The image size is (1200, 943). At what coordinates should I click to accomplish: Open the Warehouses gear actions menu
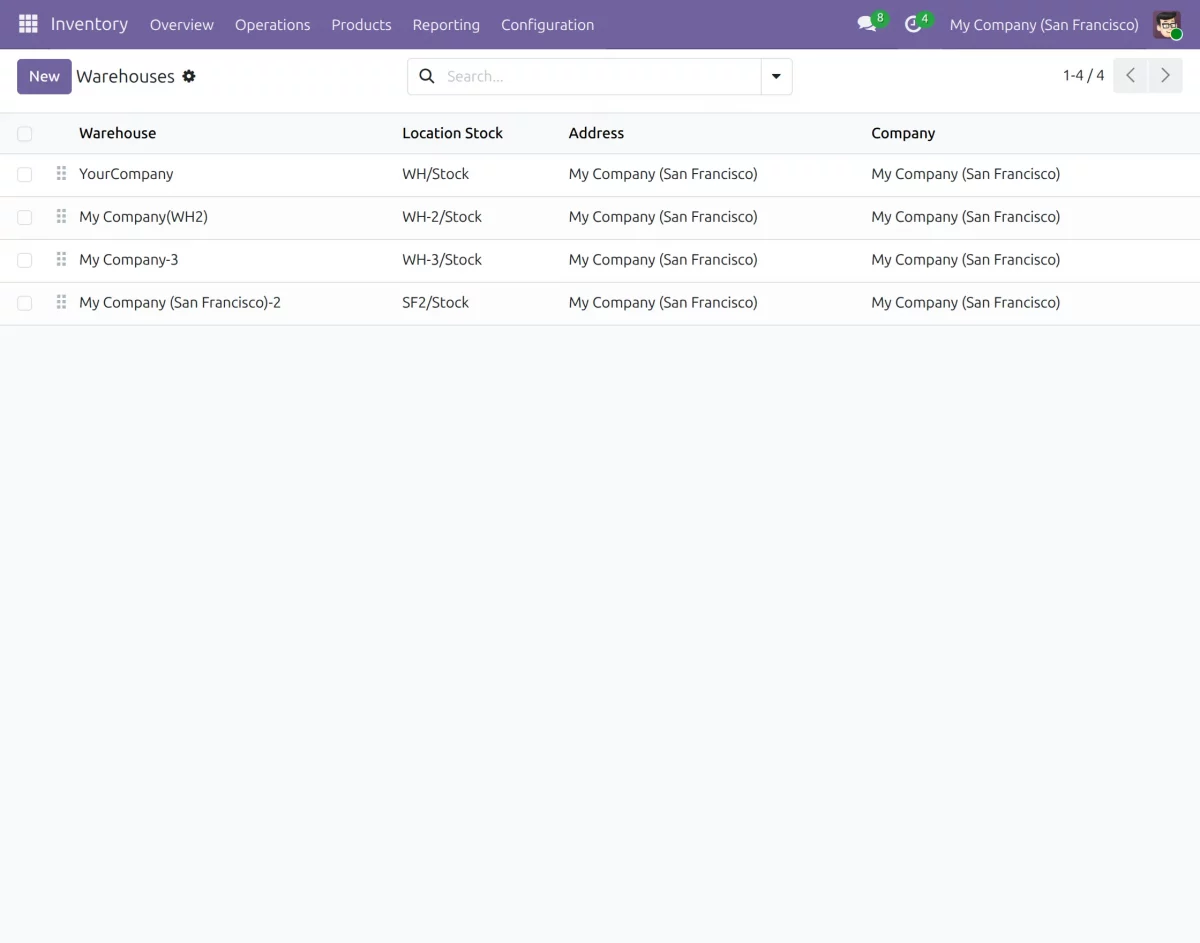click(189, 76)
